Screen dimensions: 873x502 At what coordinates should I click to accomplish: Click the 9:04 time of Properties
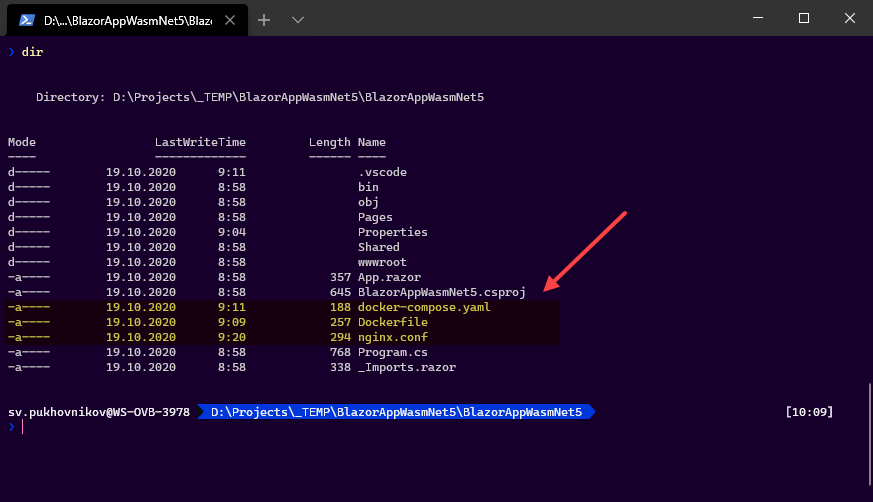click(232, 233)
